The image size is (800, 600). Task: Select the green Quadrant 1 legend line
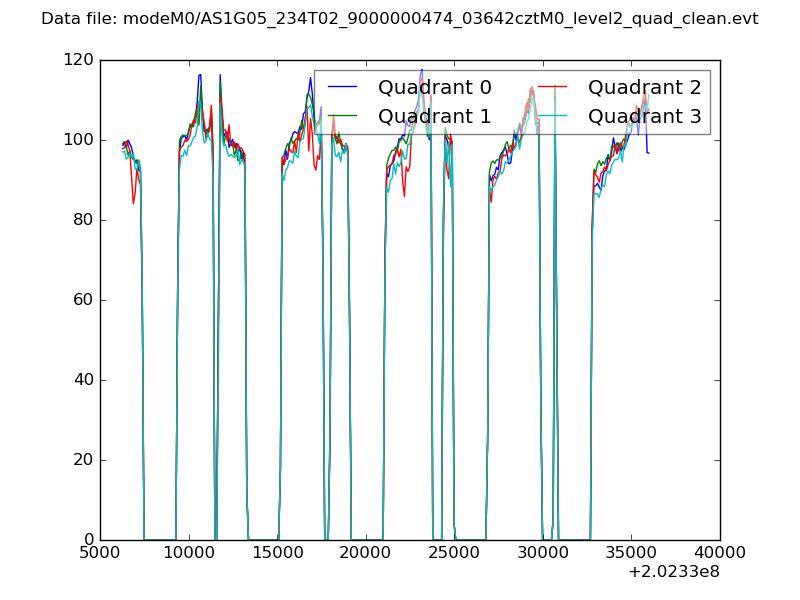point(343,116)
